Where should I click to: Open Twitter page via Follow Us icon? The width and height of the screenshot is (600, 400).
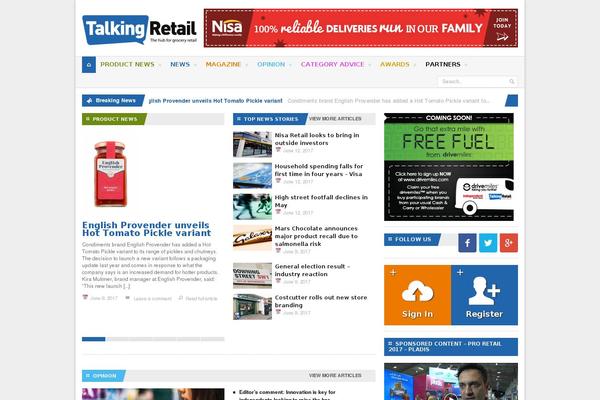[488, 243]
